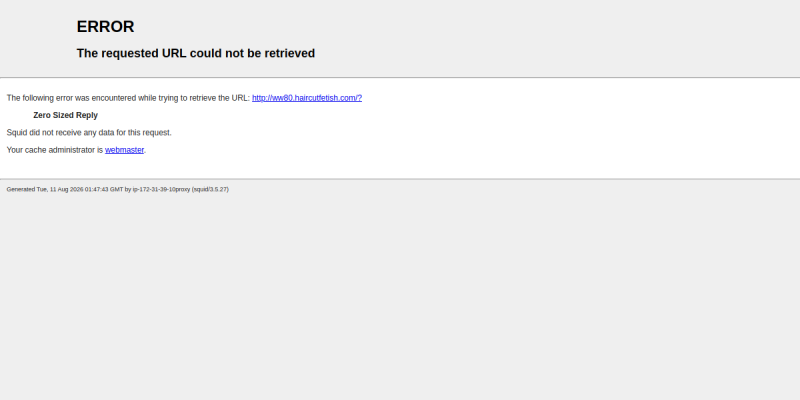
Task: Click the word 'Reply' in the error name
Action: pos(87,115)
